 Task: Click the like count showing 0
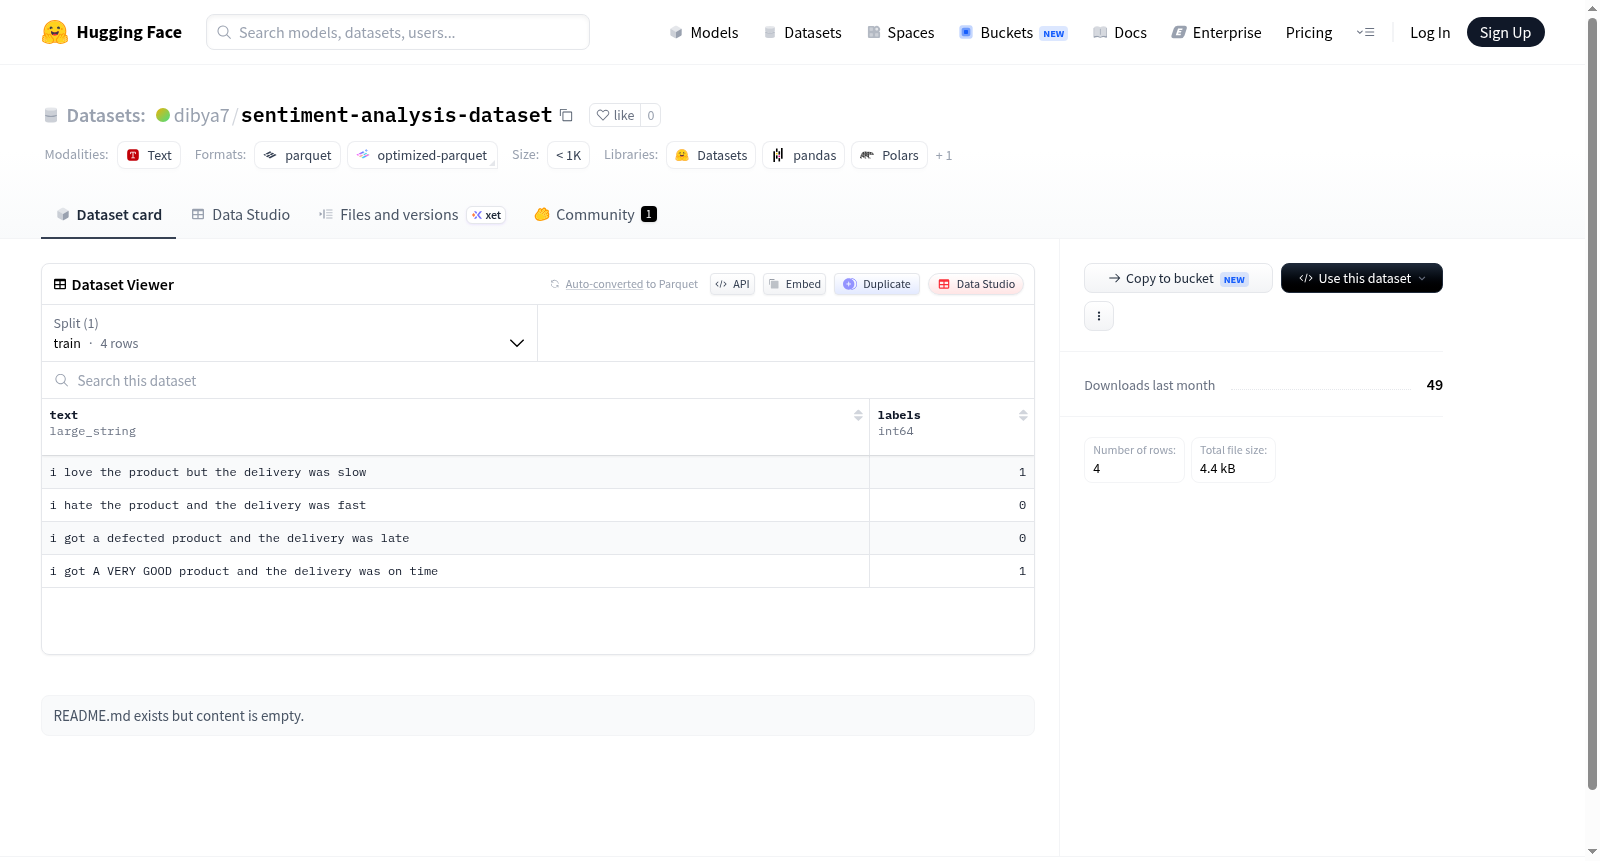[x=651, y=115]
